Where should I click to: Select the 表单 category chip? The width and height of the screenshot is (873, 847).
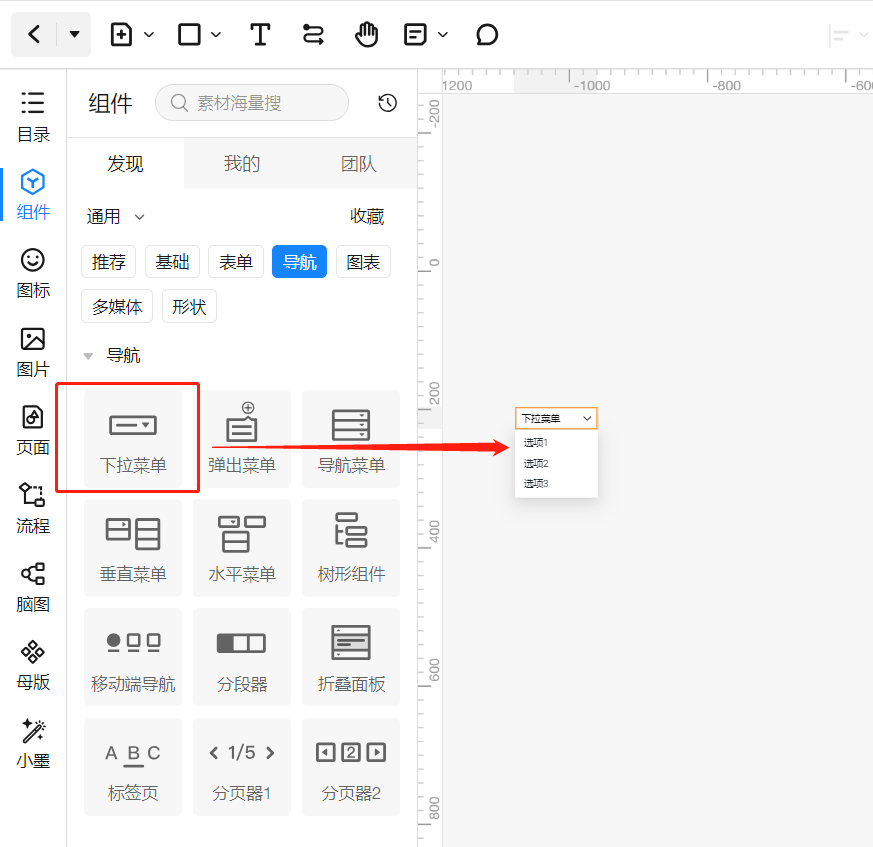236,262
